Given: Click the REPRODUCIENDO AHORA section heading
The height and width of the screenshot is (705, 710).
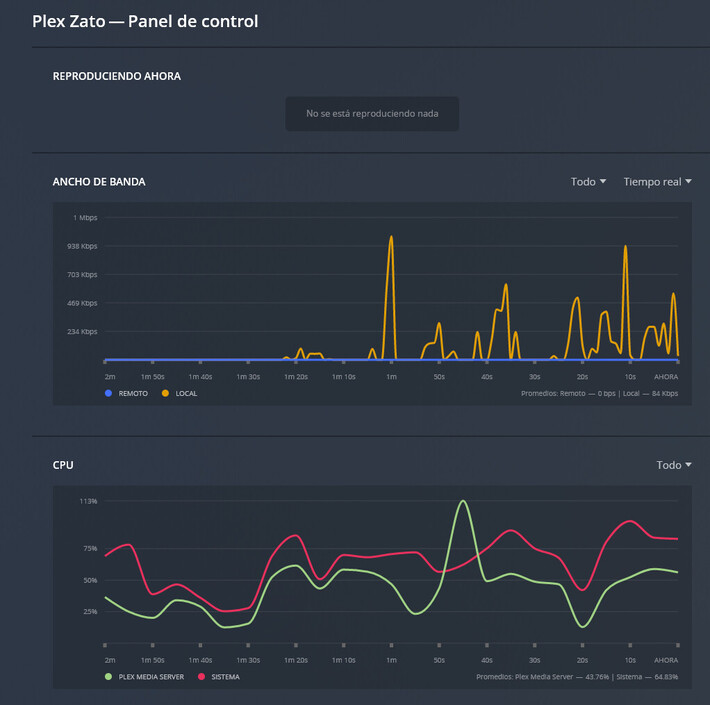Looking at the screenshot, I should pos(116,76).
